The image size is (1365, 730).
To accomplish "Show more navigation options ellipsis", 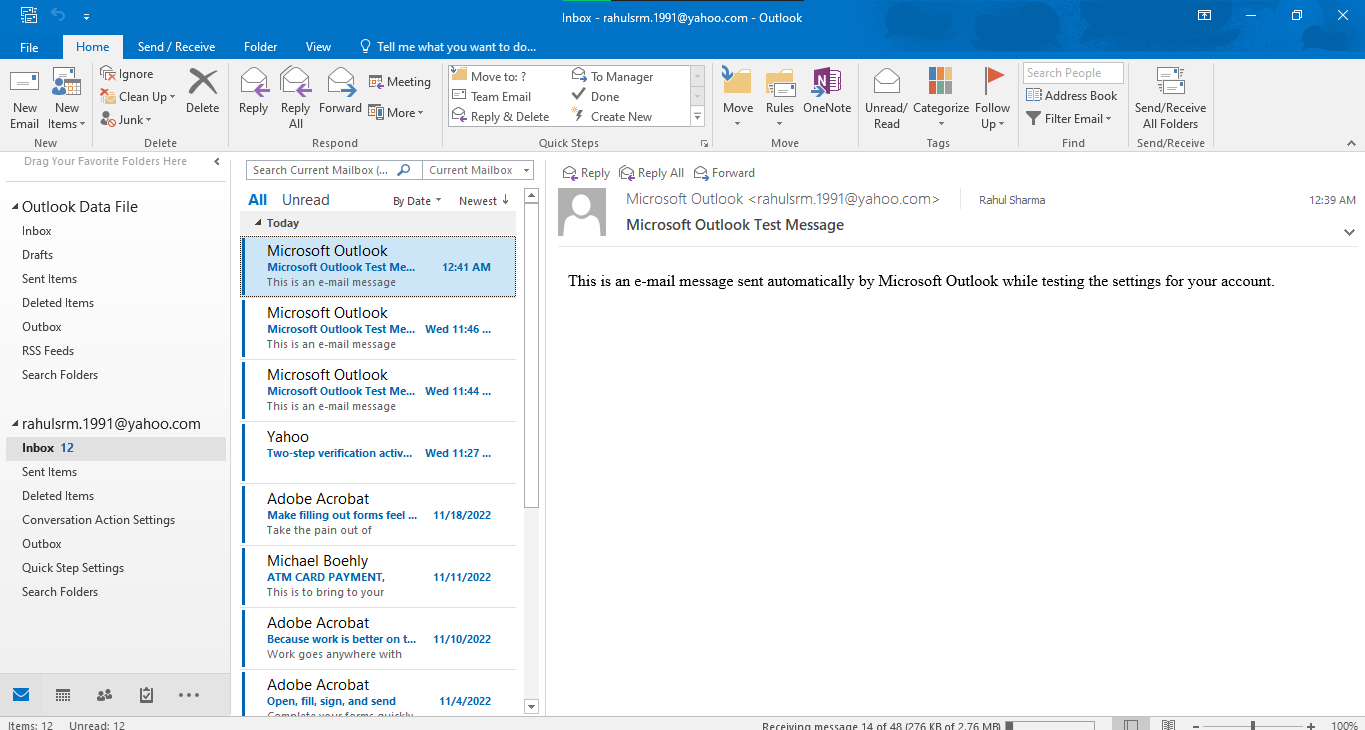I will click(189, 695).
